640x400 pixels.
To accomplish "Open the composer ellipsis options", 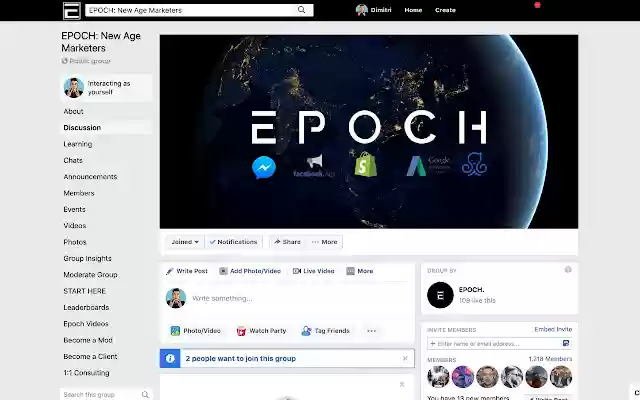I will pyautogui.click(x=371, y=331).
